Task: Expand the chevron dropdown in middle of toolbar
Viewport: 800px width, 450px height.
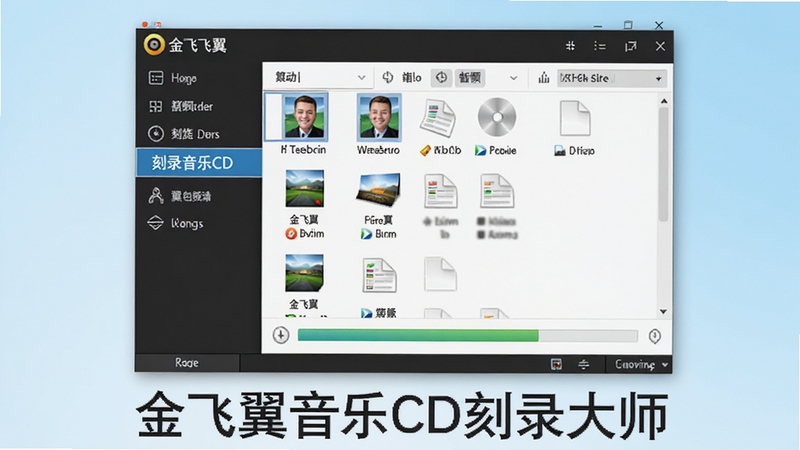Action: coord(513,78)
